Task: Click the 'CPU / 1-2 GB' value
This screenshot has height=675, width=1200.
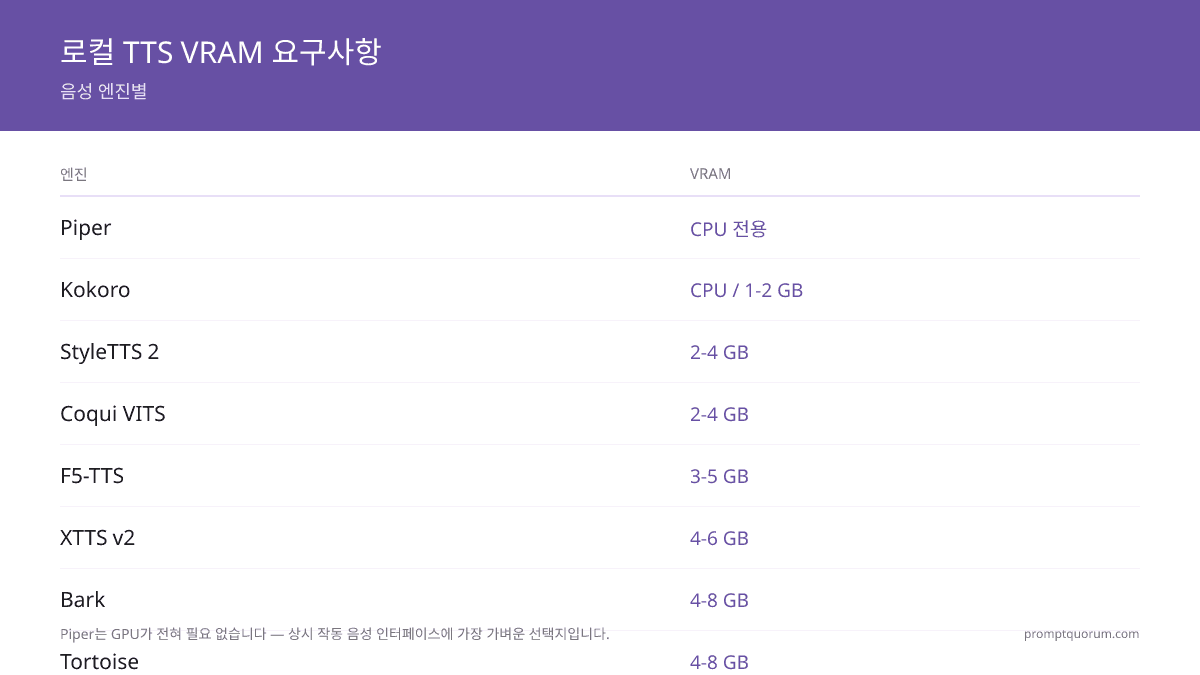Action: click(746, 290)
